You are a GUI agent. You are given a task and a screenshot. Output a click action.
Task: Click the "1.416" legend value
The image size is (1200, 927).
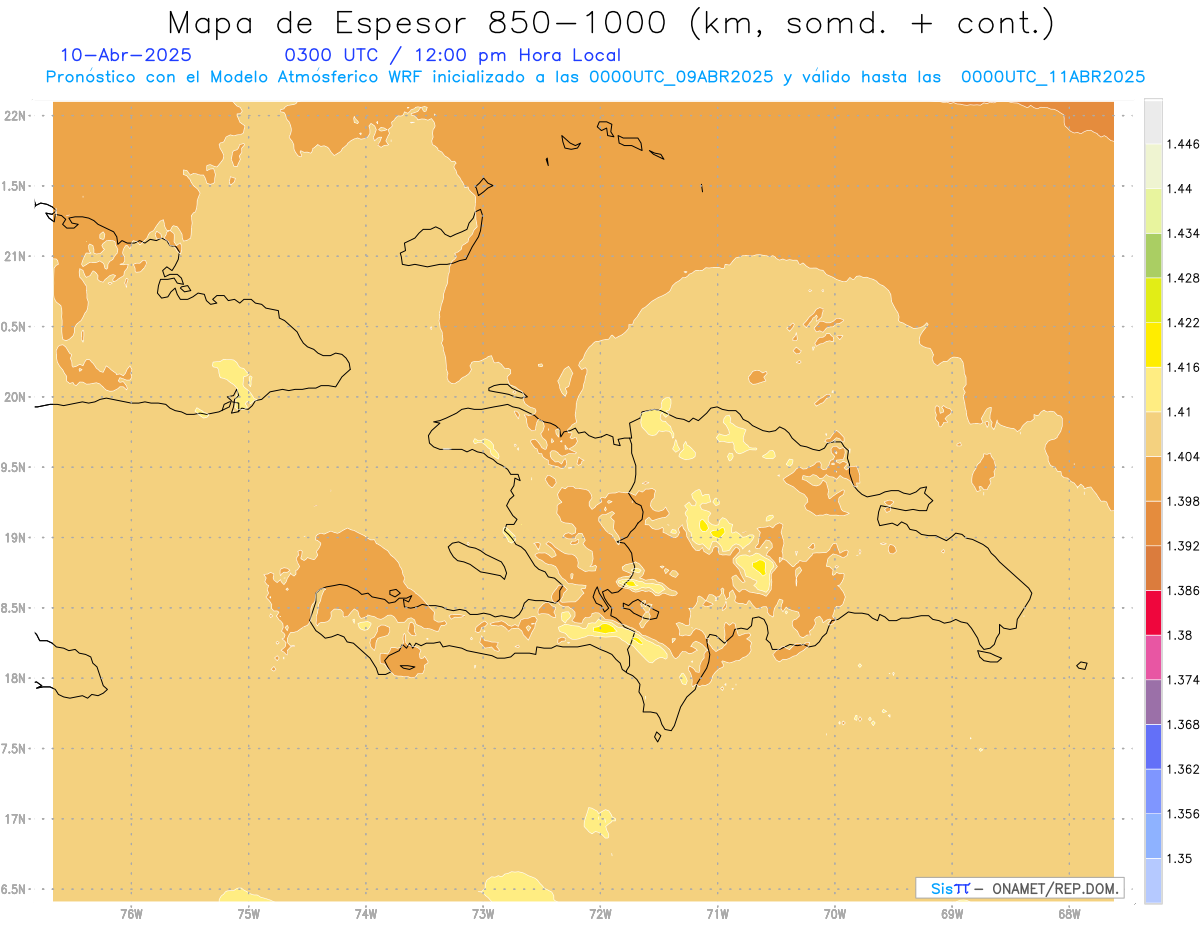[x=1183, y=367]
